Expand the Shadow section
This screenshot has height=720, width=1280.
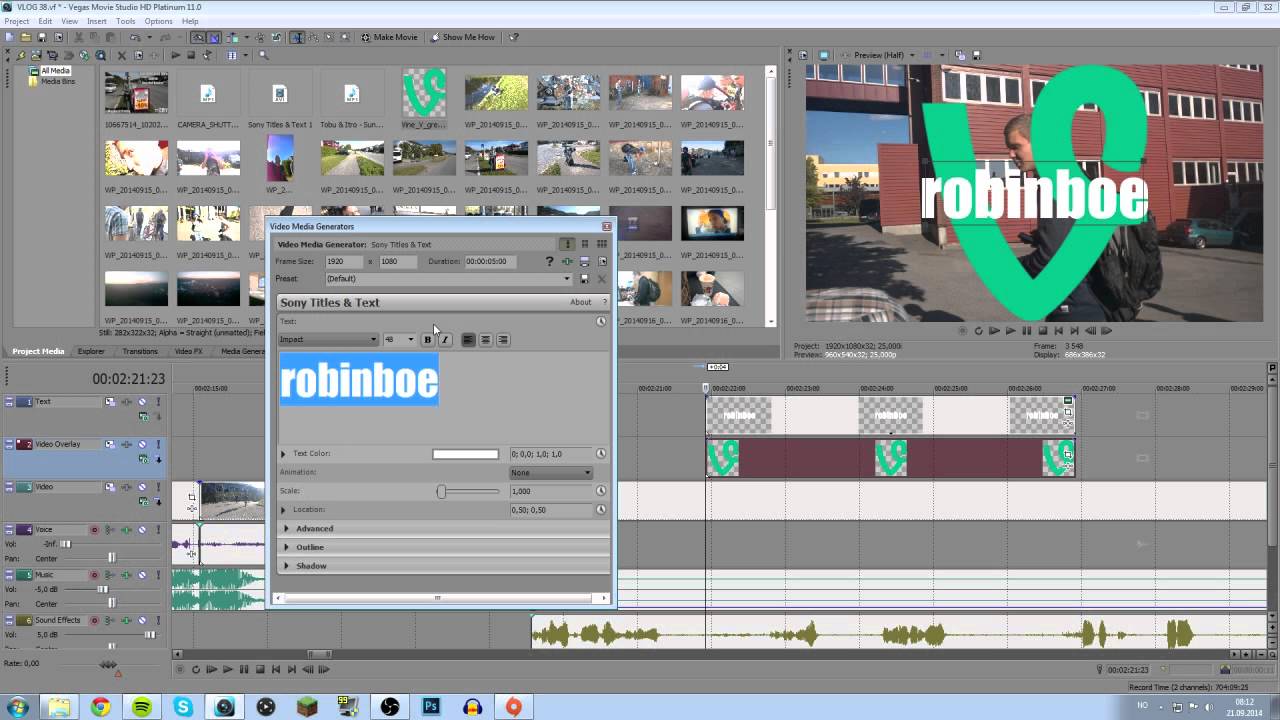286,566
